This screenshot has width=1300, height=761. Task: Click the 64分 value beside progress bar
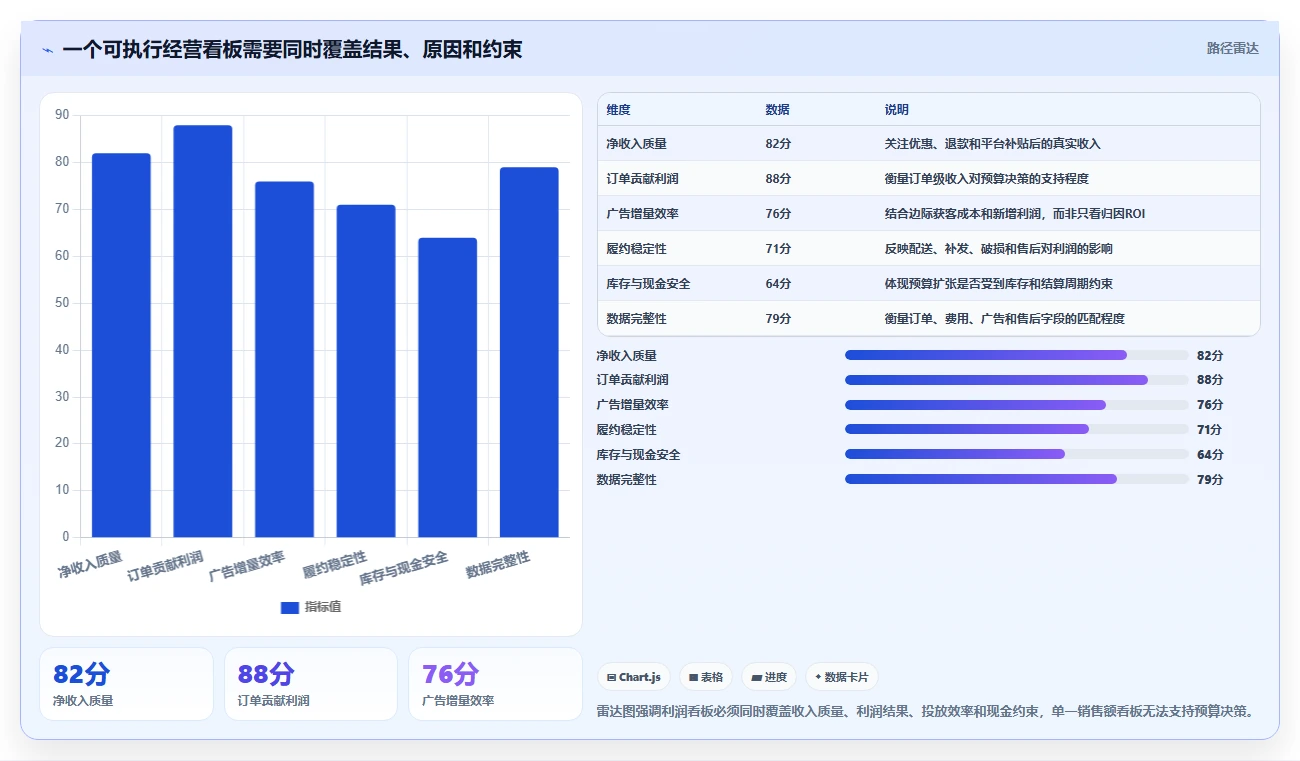pos(1210,455)
